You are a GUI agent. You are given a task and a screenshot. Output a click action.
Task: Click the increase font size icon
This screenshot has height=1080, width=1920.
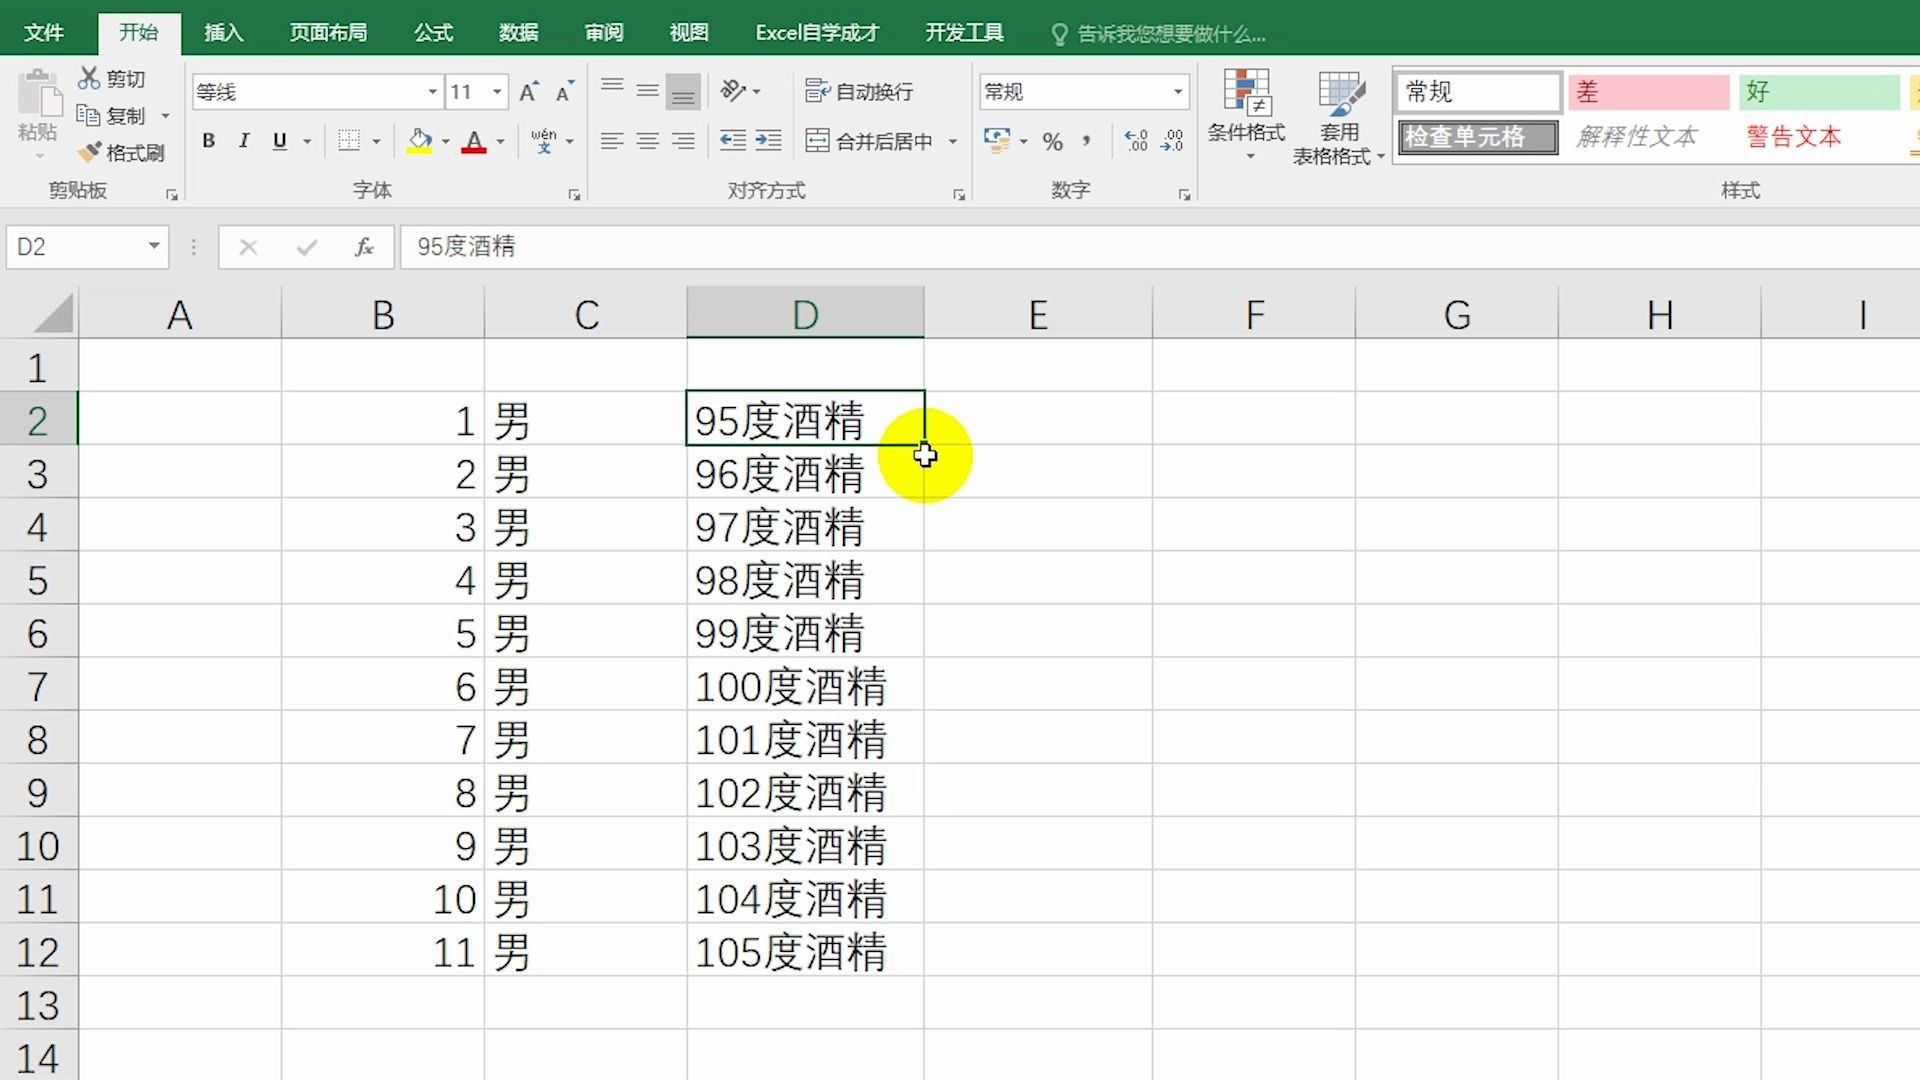point(528,92)
